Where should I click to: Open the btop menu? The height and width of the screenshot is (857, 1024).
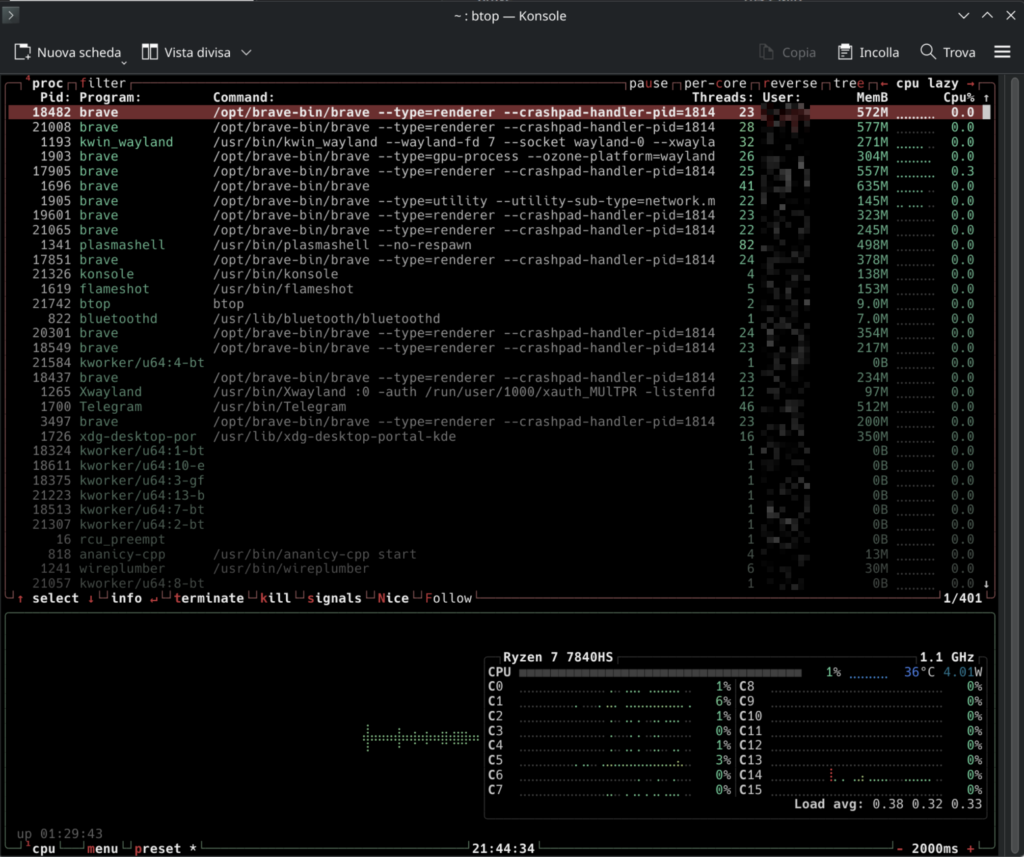pos(103,848)
